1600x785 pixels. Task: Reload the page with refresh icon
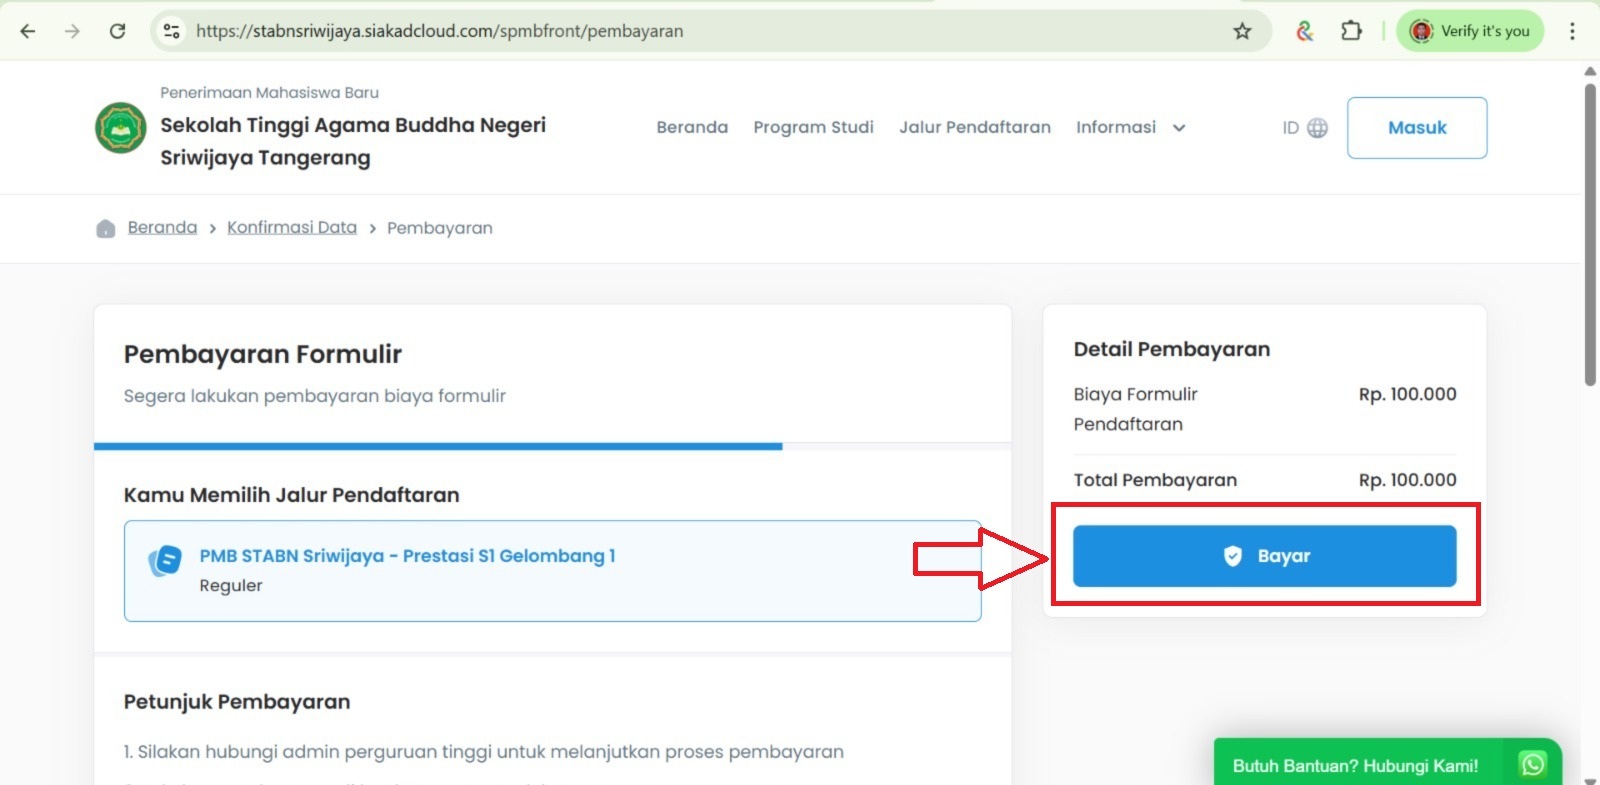pos(117,31)
